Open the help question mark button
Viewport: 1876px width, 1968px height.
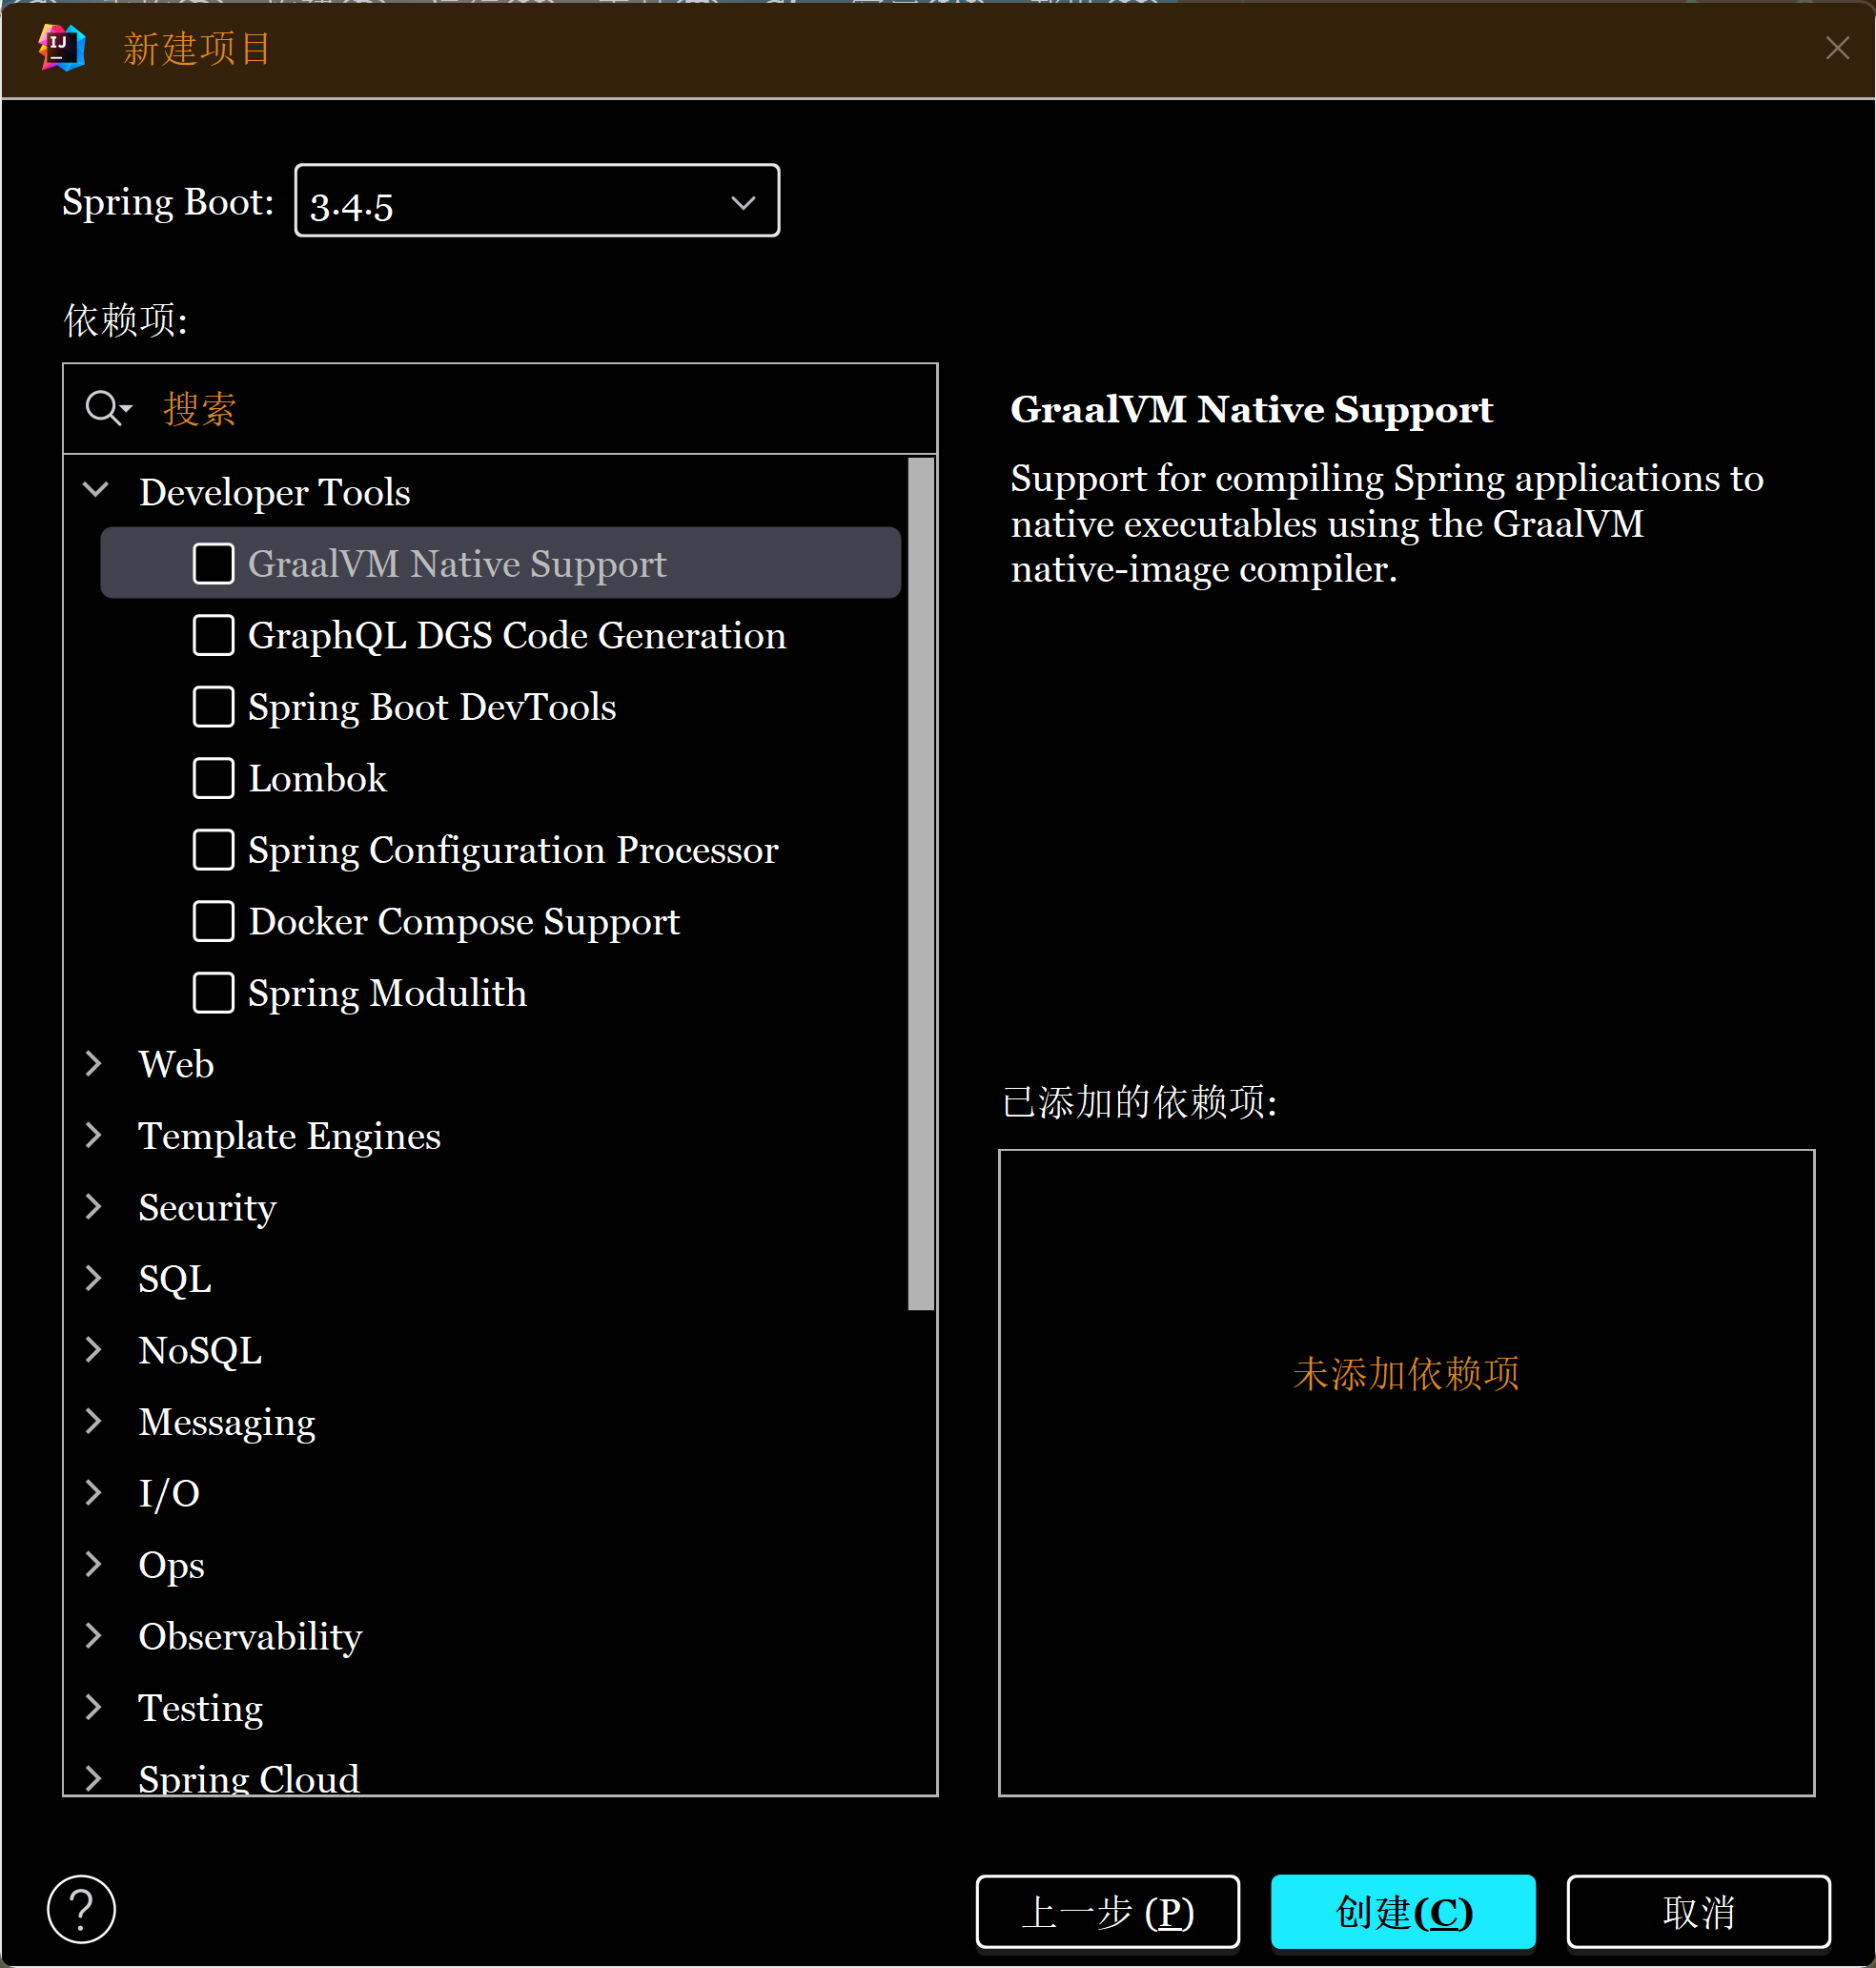(81, 1909)
